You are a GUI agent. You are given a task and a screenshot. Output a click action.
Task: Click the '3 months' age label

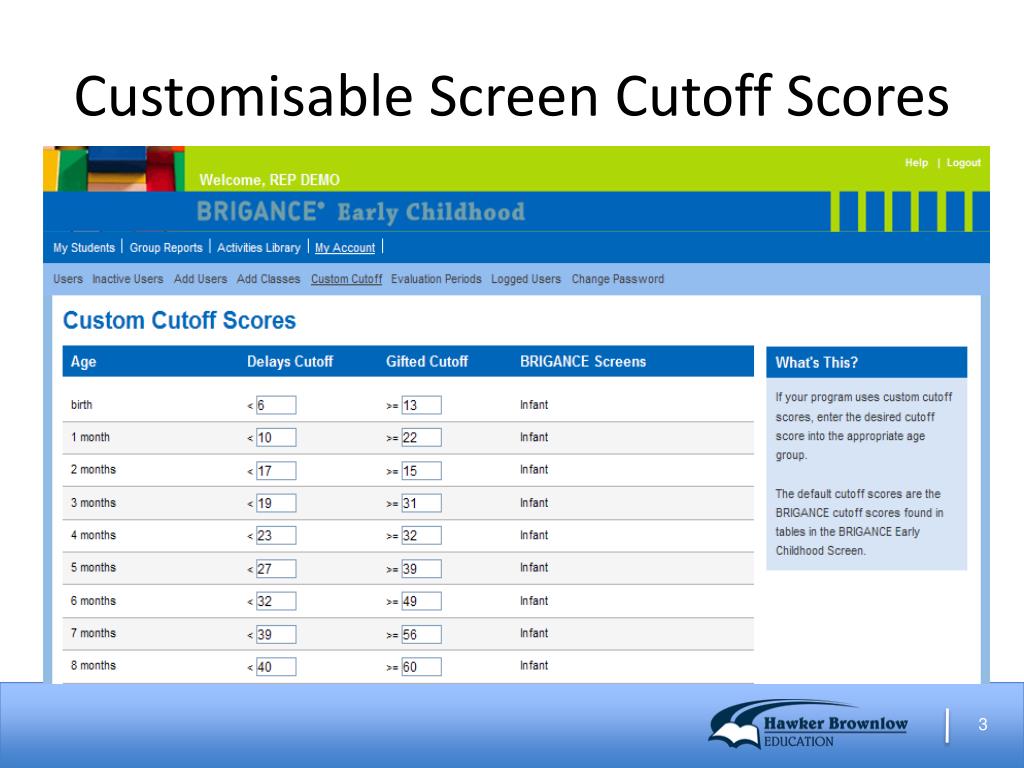click(93, 503)
